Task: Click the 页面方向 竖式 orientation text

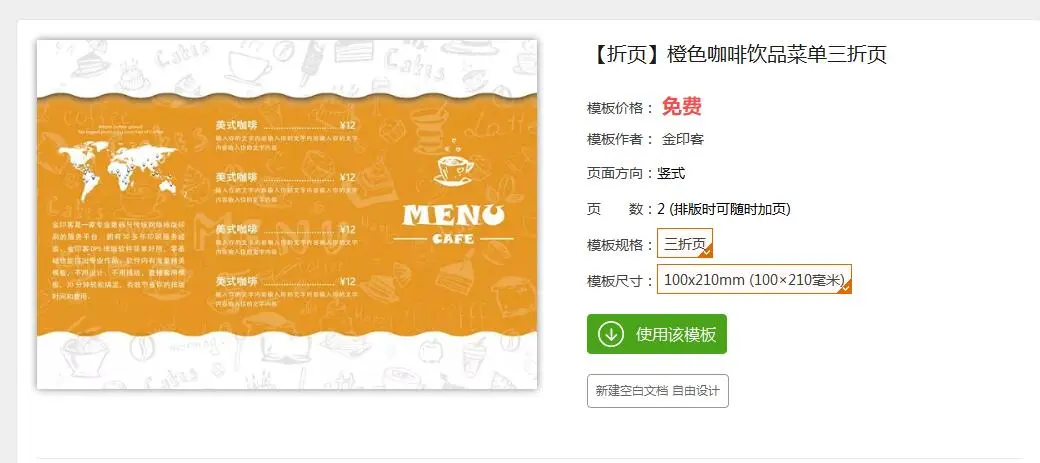Action: pos(635,174)
